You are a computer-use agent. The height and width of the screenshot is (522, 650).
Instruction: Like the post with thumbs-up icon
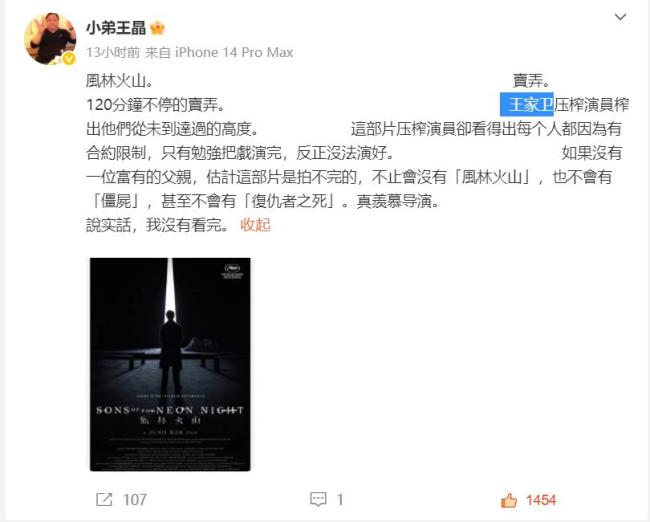[509, 500]
